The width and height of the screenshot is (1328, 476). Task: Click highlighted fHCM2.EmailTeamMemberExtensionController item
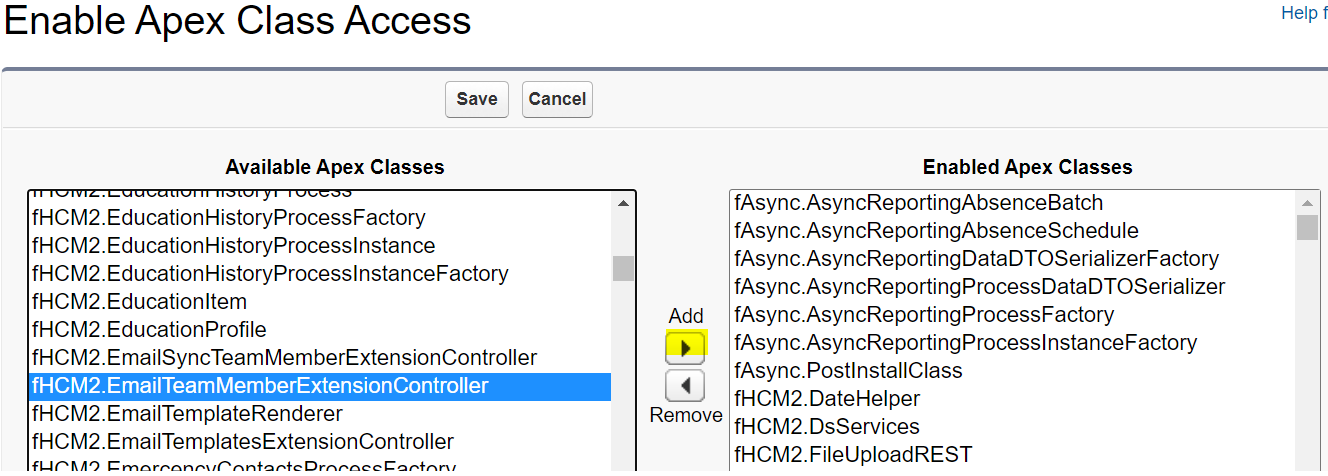260,386
